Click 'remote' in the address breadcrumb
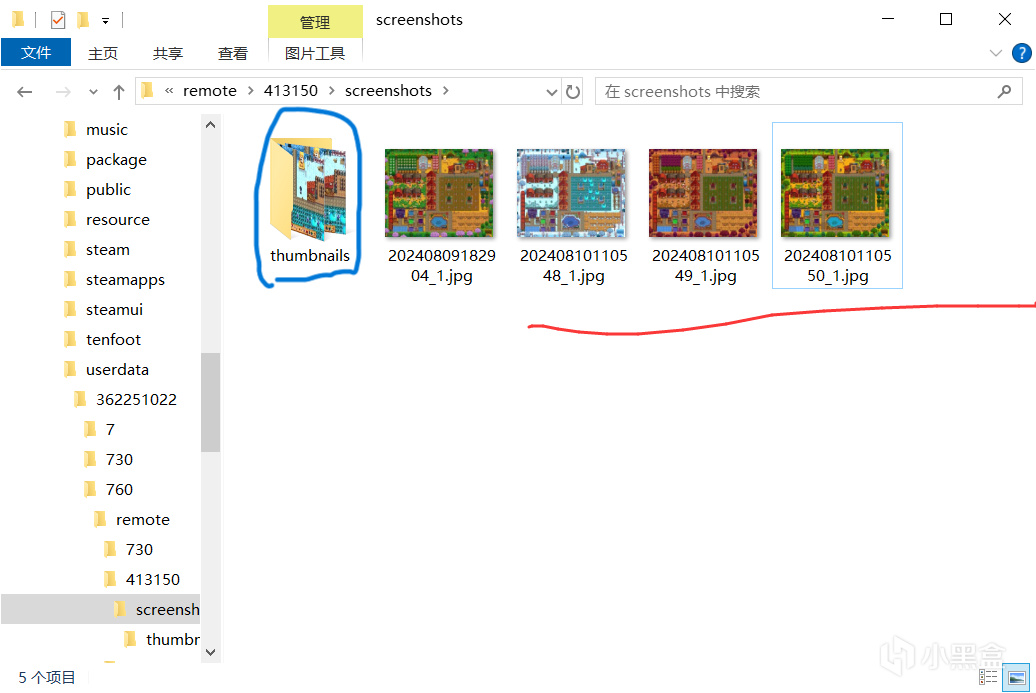This screenshot has height=693, width=1036. coord(209,91)
